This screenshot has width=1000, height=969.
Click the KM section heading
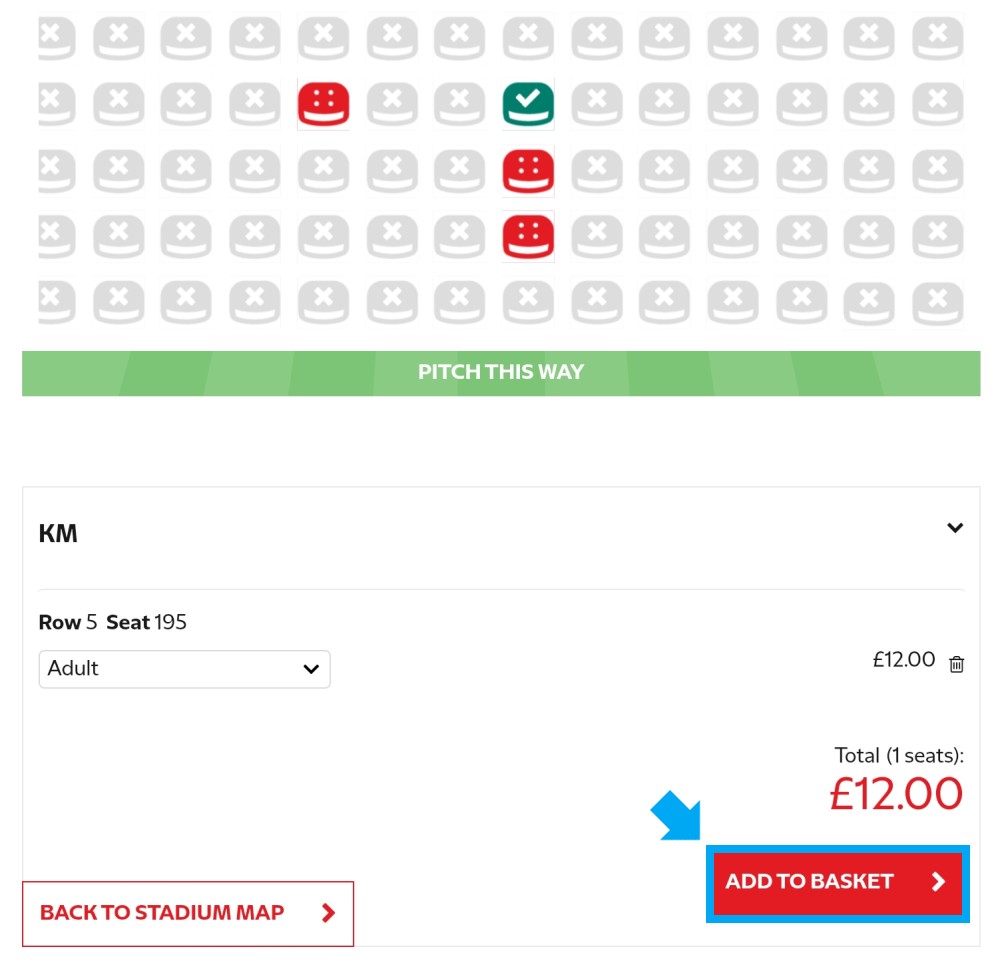tap(58, 533)
